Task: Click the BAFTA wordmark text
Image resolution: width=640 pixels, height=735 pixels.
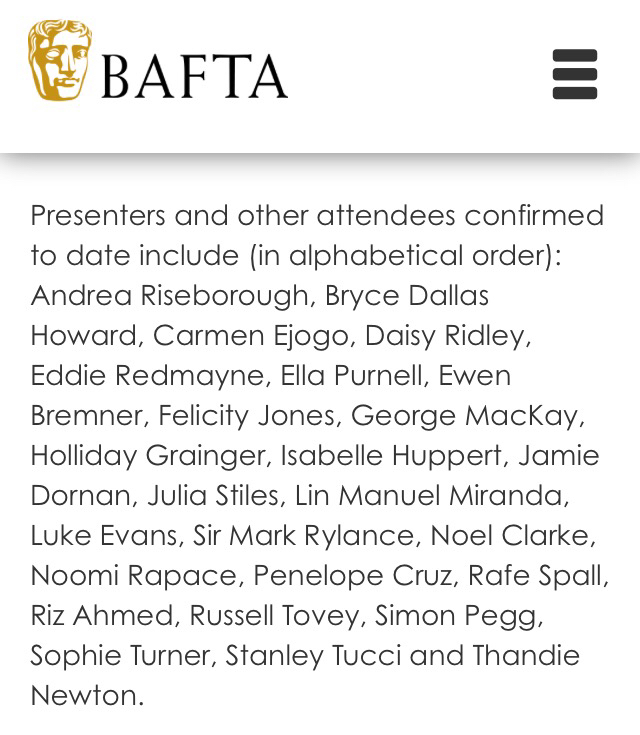Action: coord(194,76)
